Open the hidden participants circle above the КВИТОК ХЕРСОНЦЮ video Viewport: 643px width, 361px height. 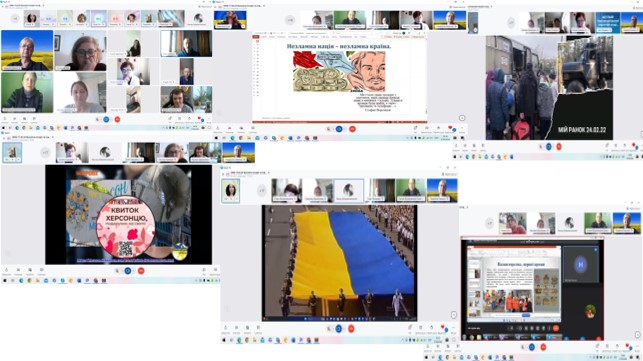point(45,153)
